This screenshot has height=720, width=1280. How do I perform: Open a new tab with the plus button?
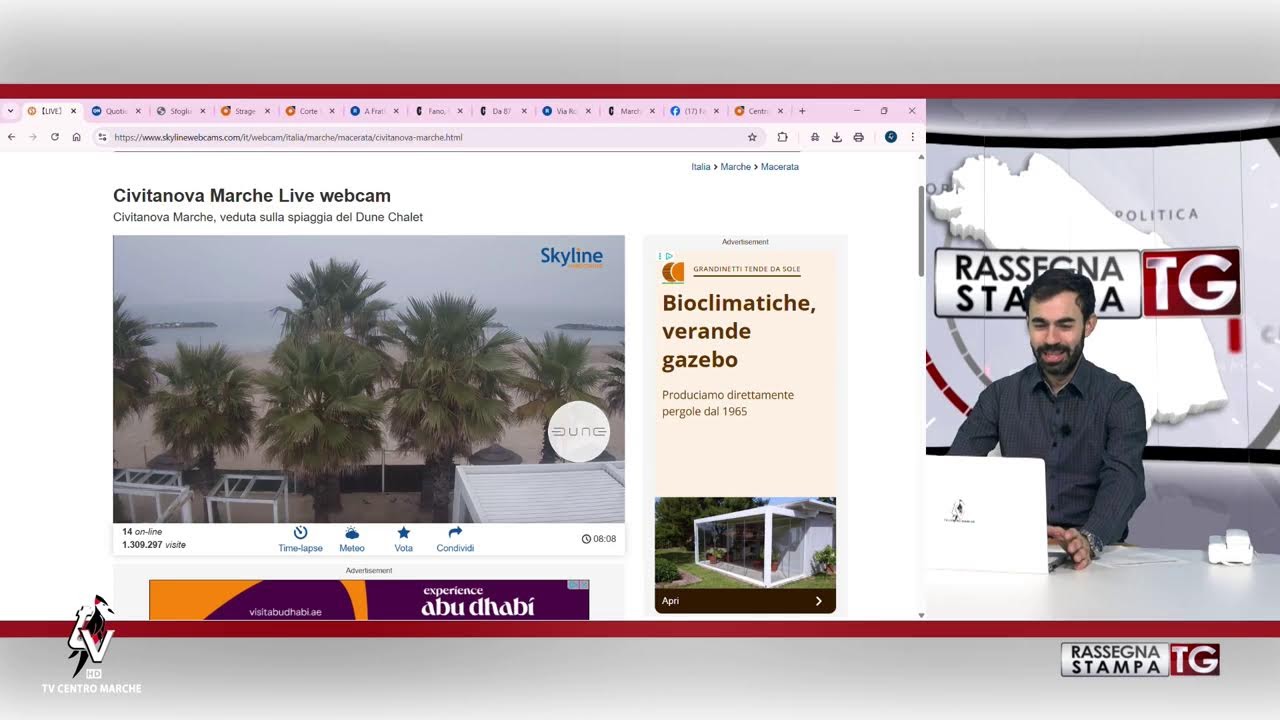point(802,111)
